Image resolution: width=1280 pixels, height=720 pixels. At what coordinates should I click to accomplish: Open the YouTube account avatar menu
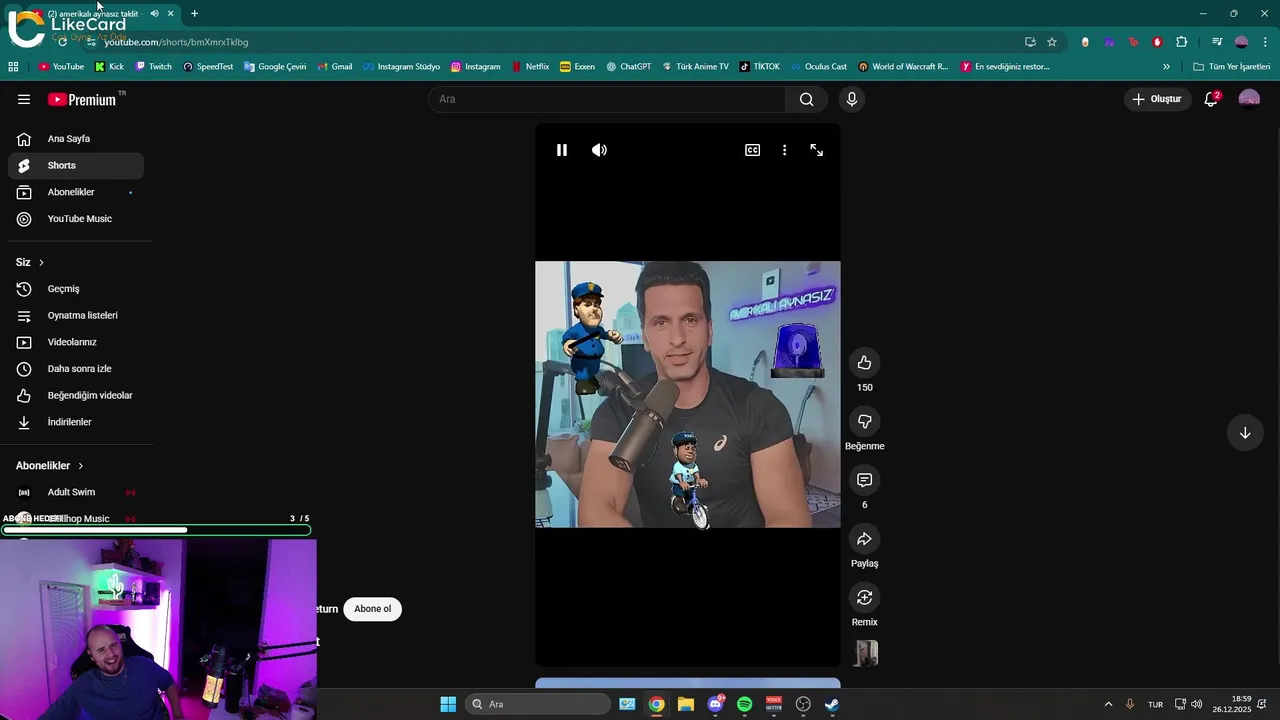click(1249, 99)
